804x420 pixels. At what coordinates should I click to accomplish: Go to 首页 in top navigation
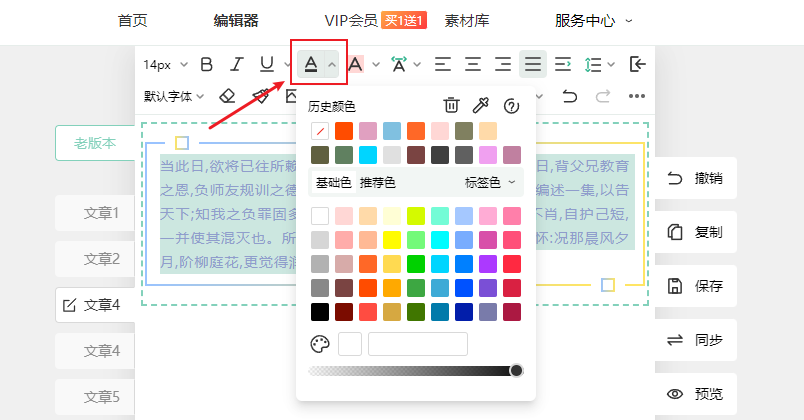[x=133, y=21]
